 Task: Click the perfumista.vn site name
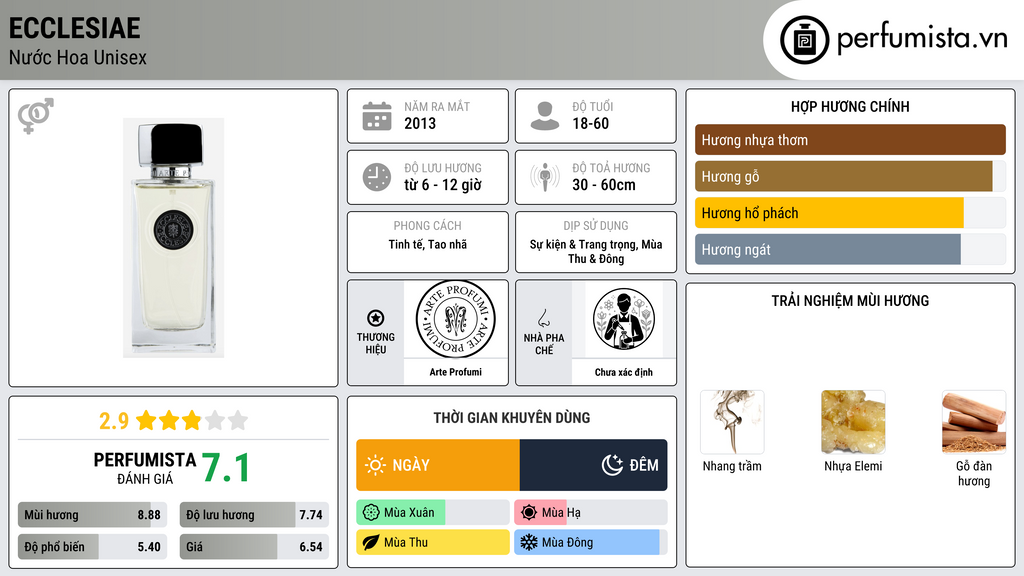922,39
